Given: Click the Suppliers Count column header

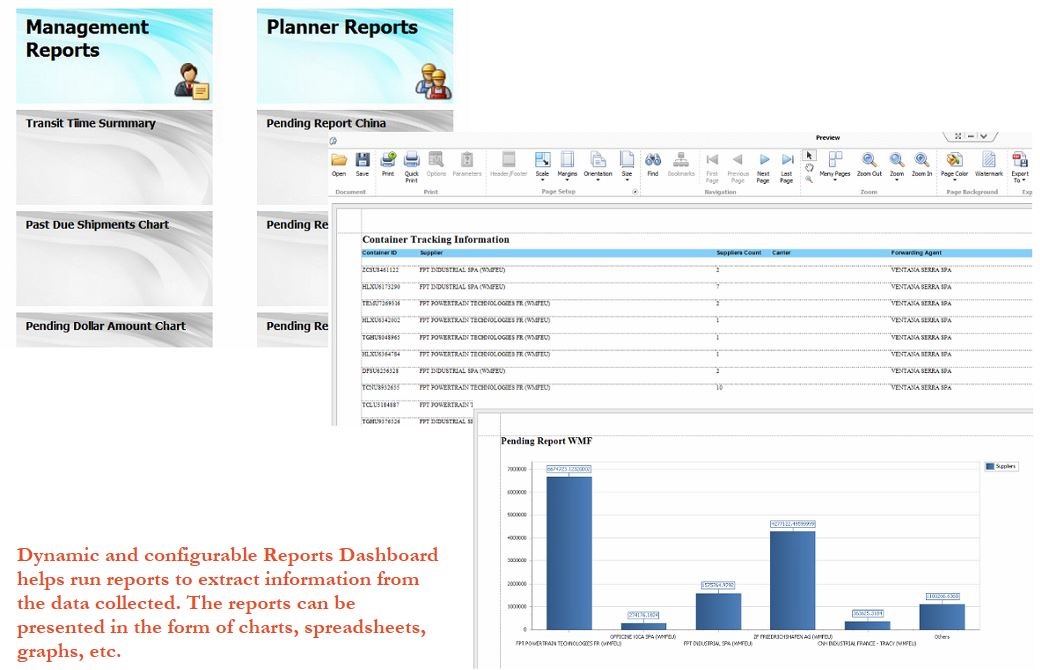Looking at the screenshot, I should click(x=739, y=253).
